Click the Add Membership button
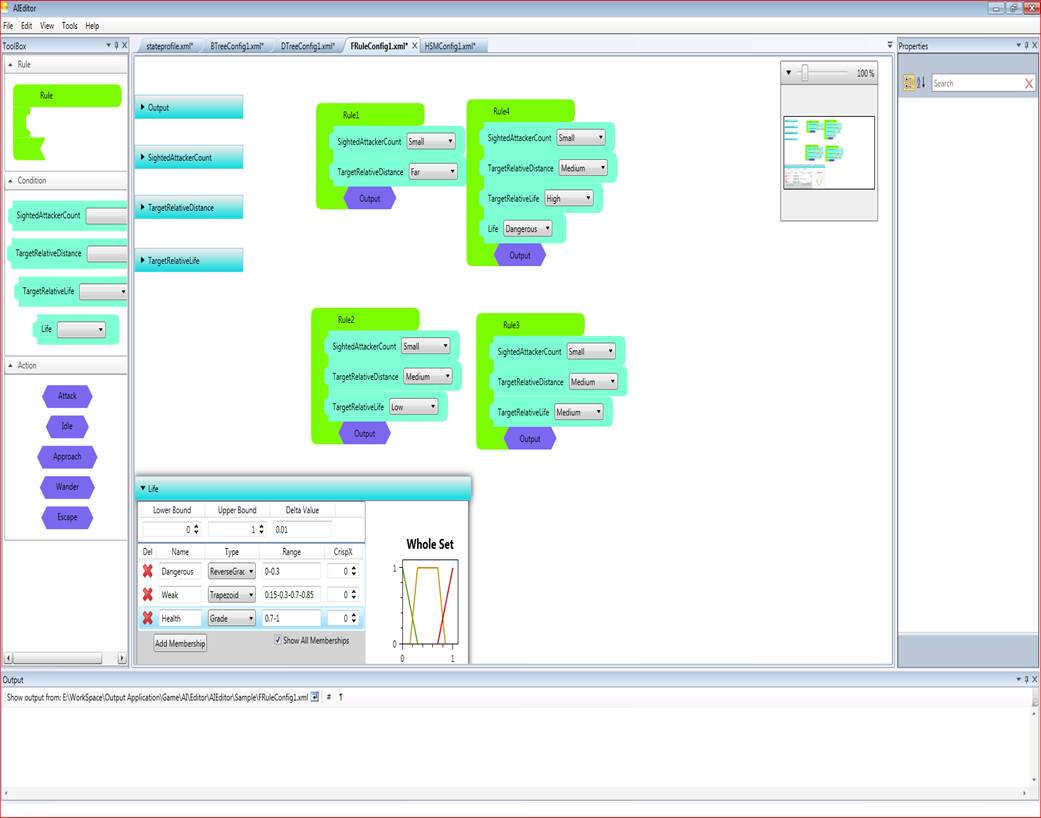 [x=180, y=644]
